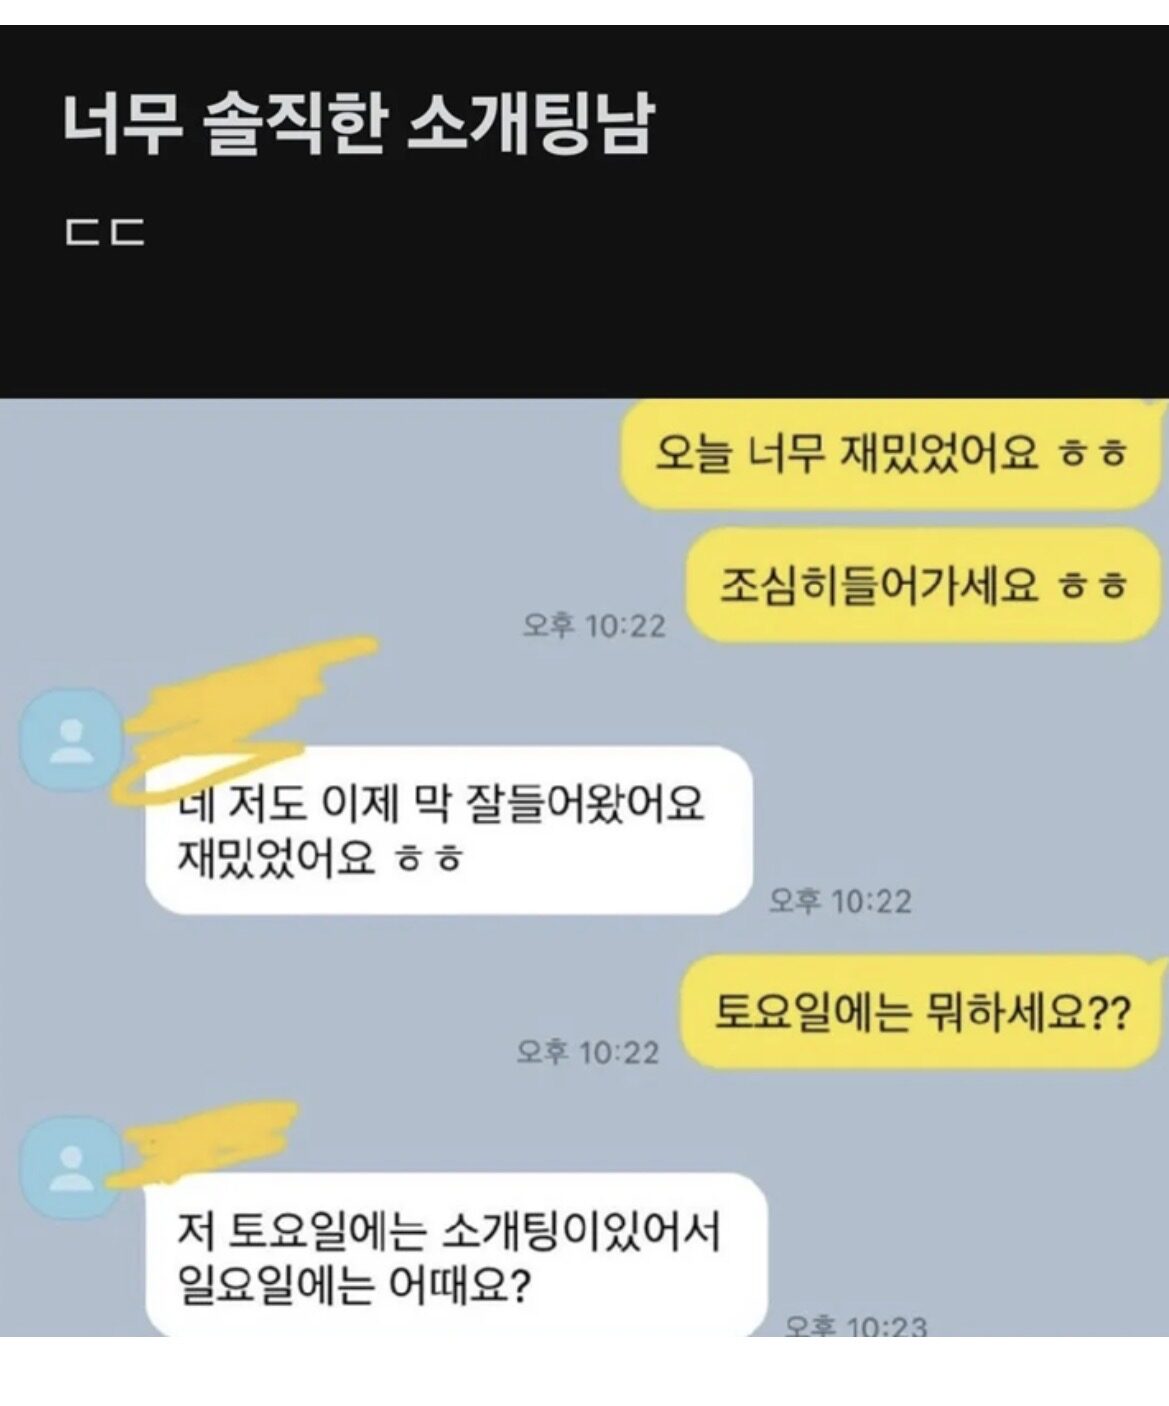Click the ?? ending the 토요일에는 뭐하세요 bubble
Viewport: 1169px width, 1406px height.
(x=1108, y=1014)
